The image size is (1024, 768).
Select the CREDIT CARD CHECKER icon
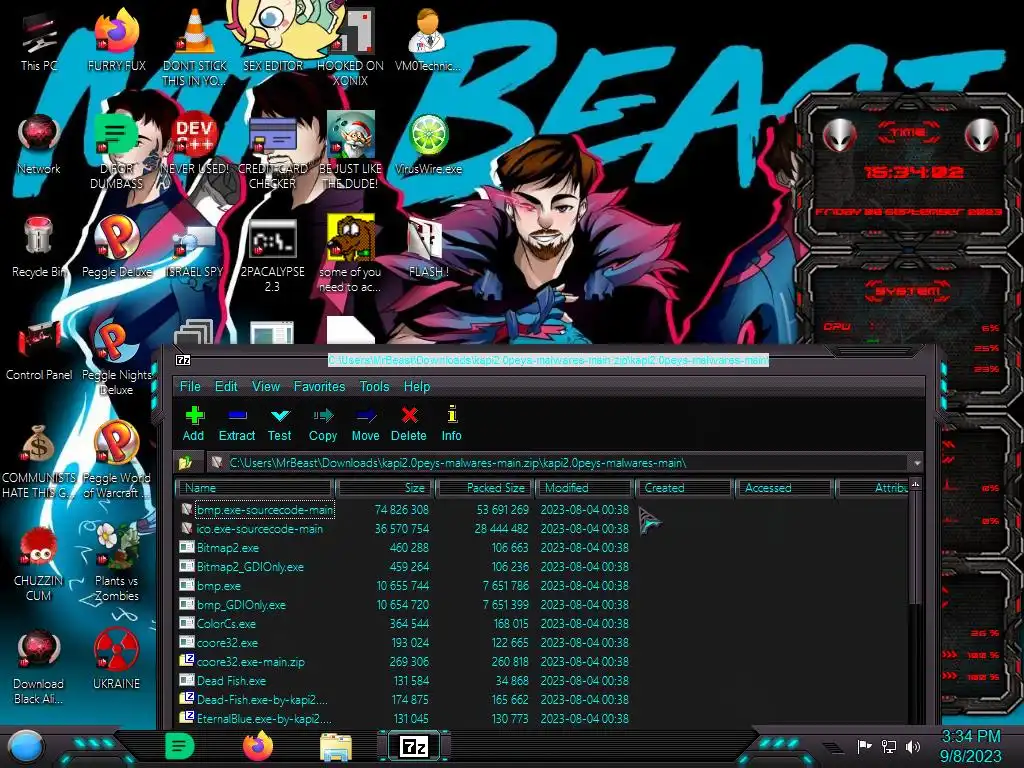coord(273,152)
